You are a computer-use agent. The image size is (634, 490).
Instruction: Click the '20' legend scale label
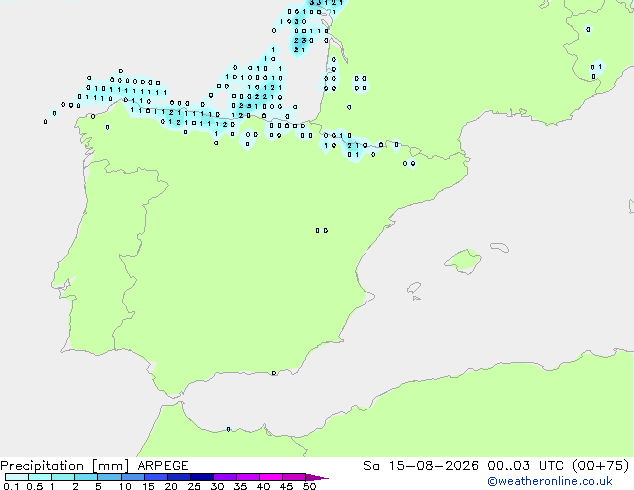coord(171,486)
